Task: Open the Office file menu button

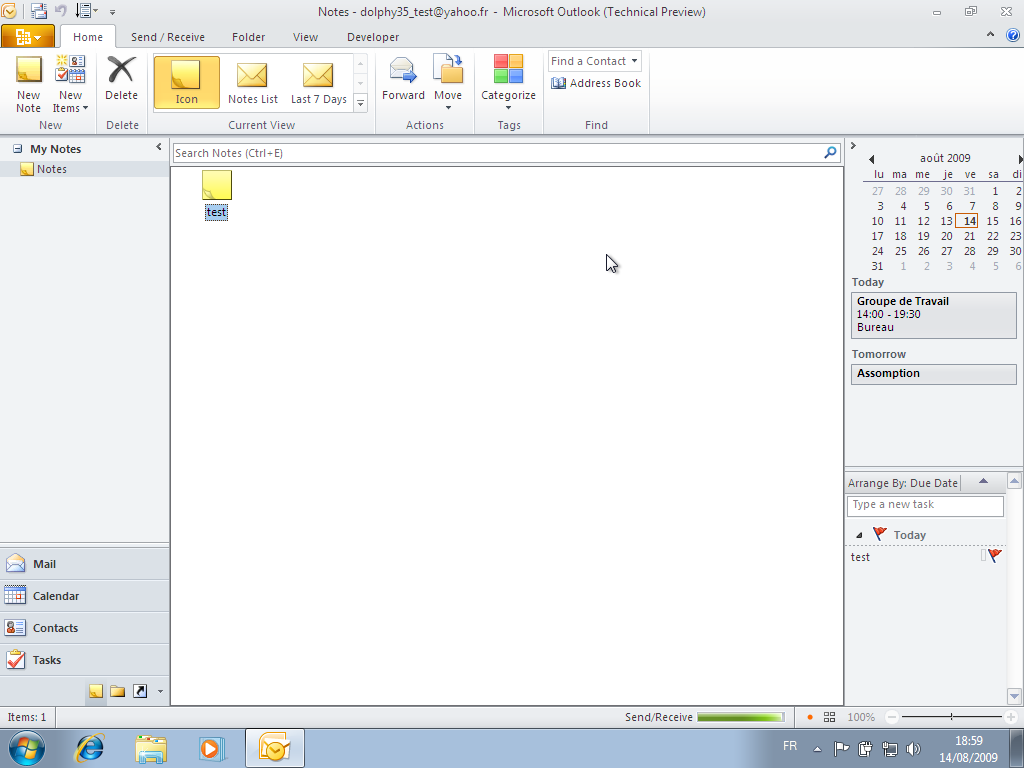Action: pyautogui.click(x=27, y=37)
